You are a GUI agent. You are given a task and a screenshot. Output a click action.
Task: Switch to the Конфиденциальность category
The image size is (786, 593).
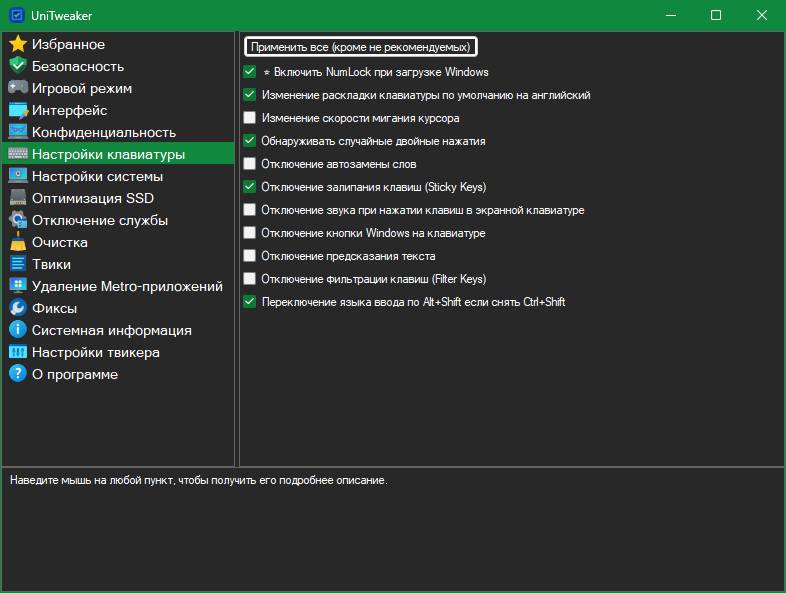[x=103, y=132]
